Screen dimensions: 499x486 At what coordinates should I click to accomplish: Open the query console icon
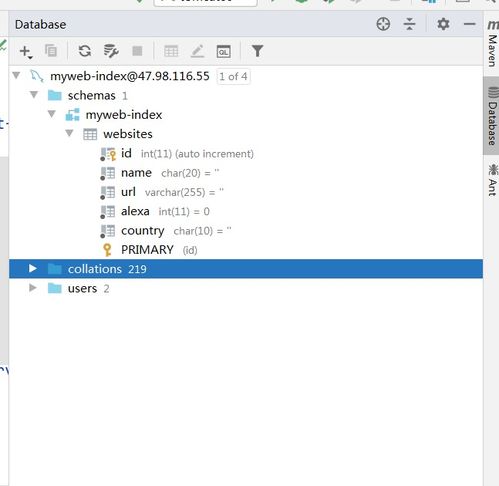(223, 51)
